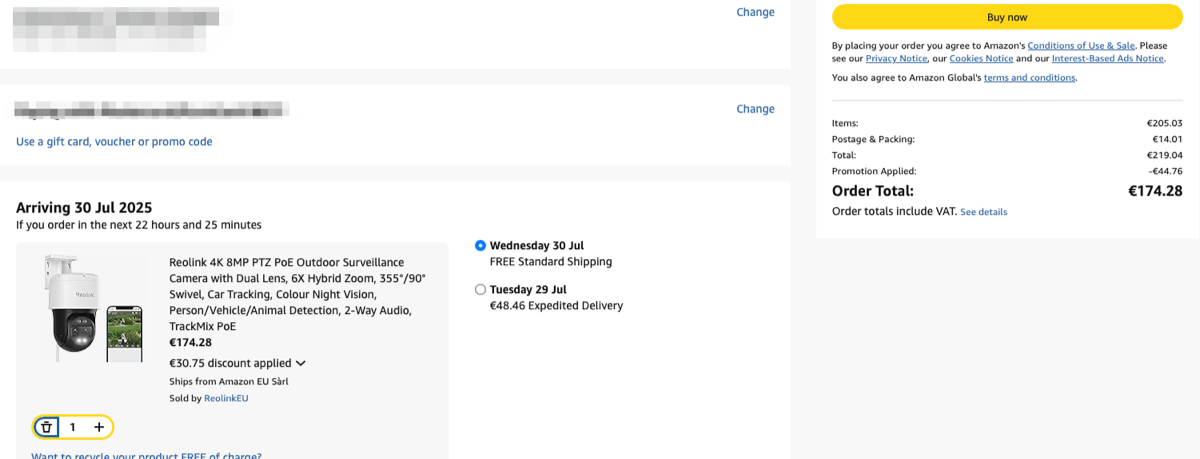Click the quantity number field
Image resolution: width=1200 pixels, height=459 pixels.
coord(73,427)
